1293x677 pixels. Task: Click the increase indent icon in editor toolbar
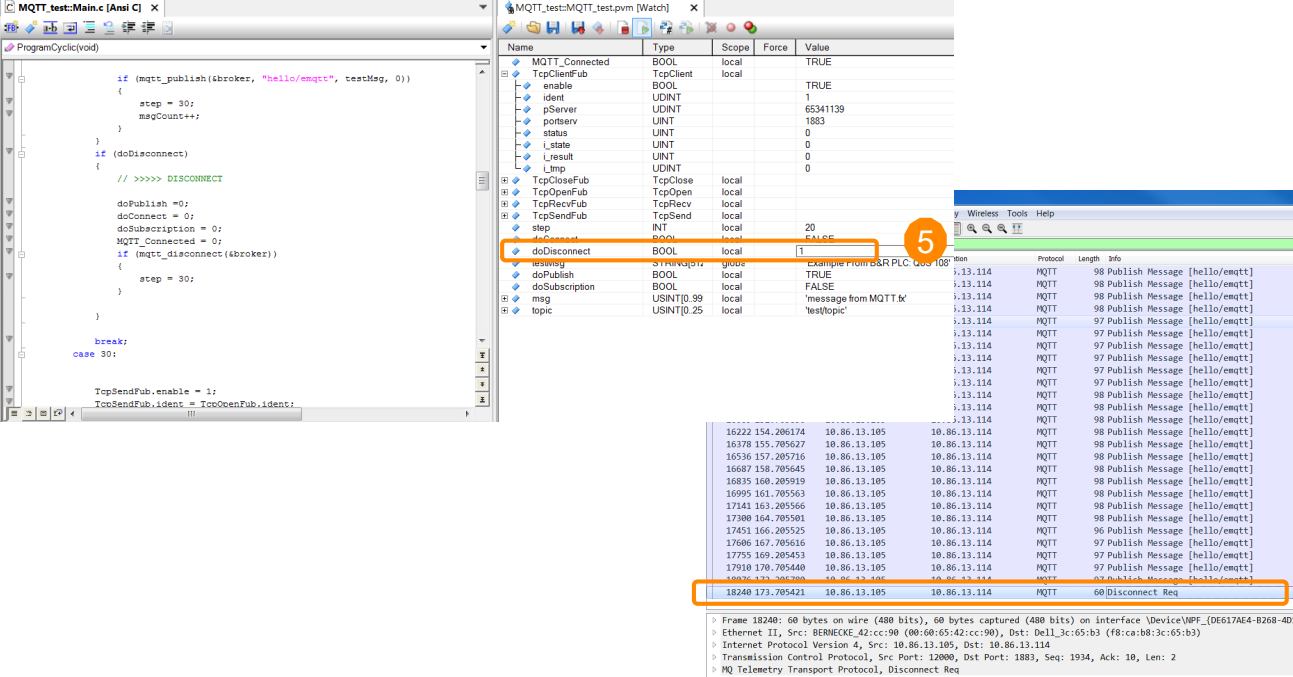point(129,28)
